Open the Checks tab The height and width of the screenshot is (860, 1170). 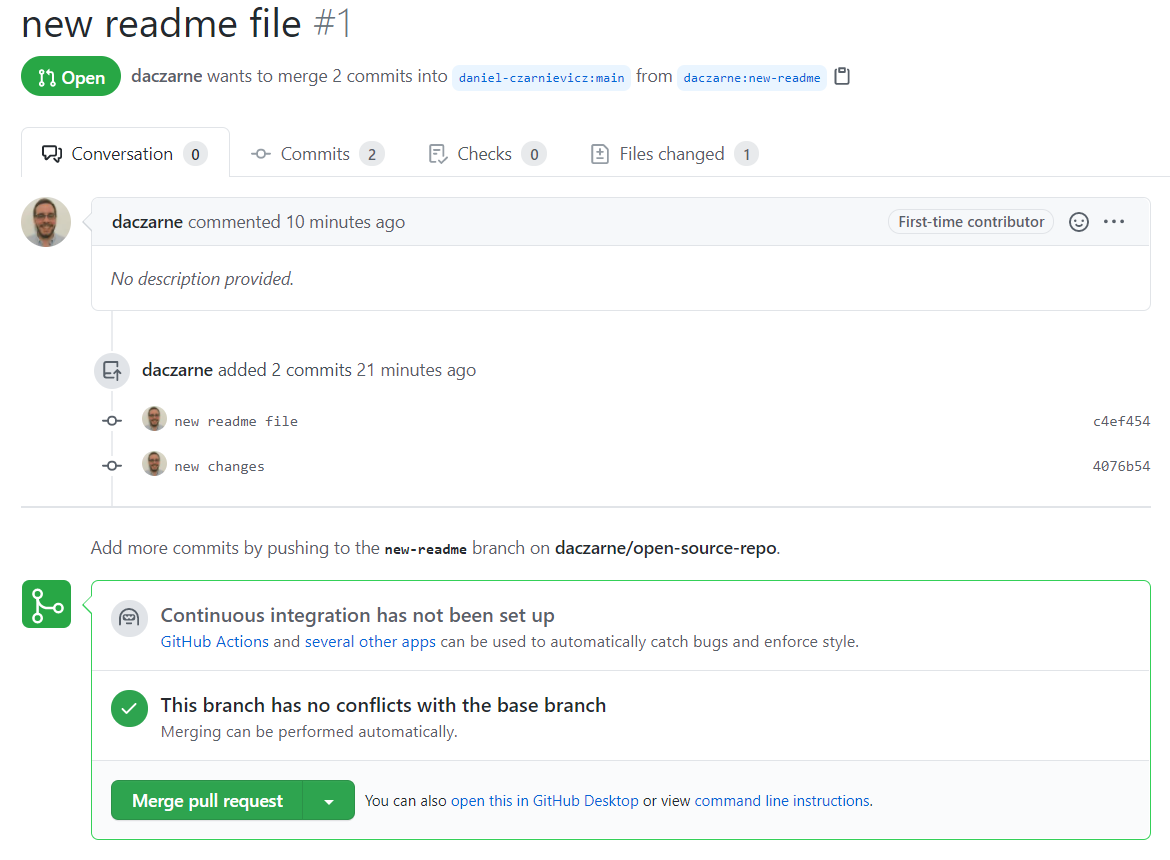pos(485,154)
